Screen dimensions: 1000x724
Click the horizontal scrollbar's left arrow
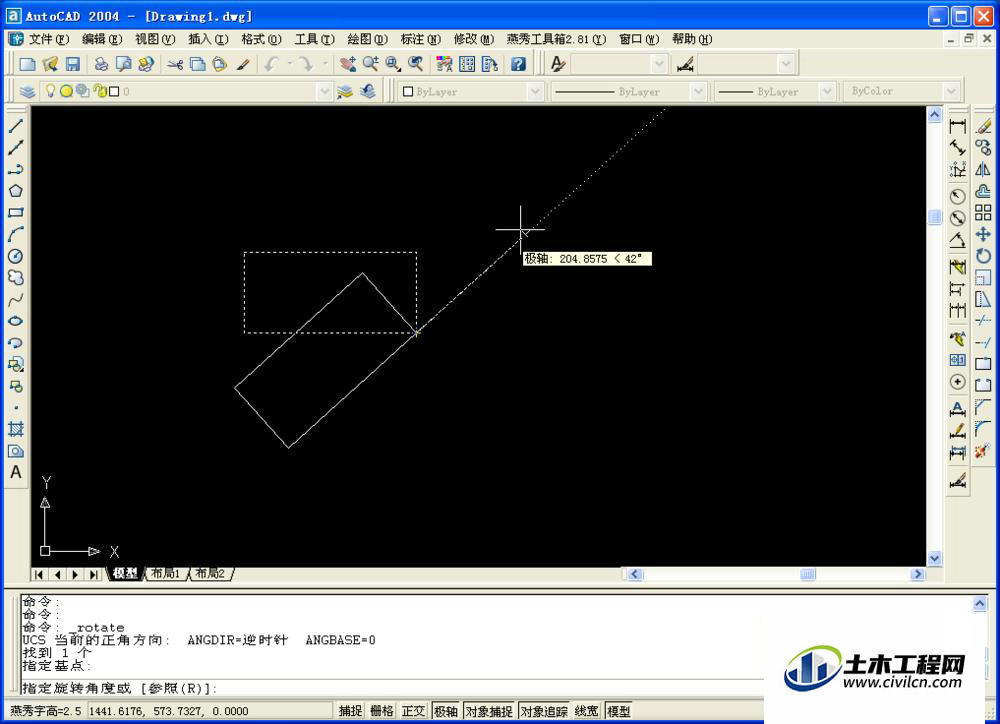tap(635, 574)
